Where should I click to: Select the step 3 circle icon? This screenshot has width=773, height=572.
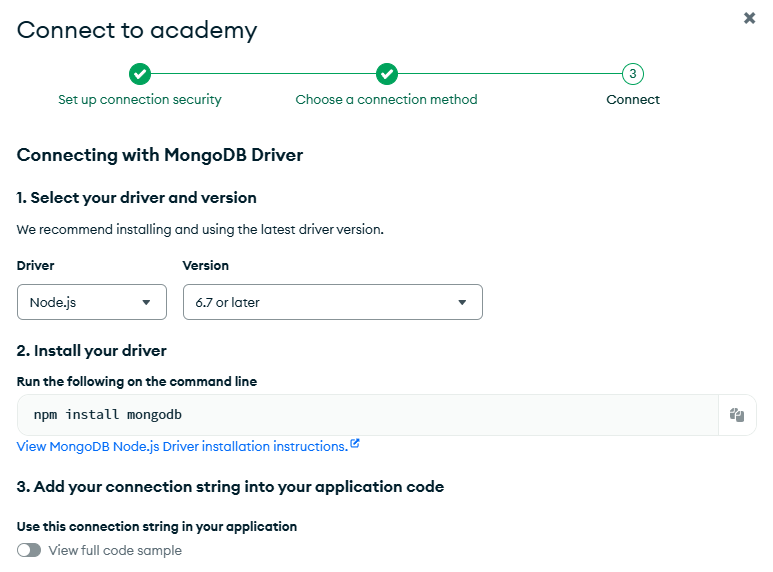pos(632,74)
